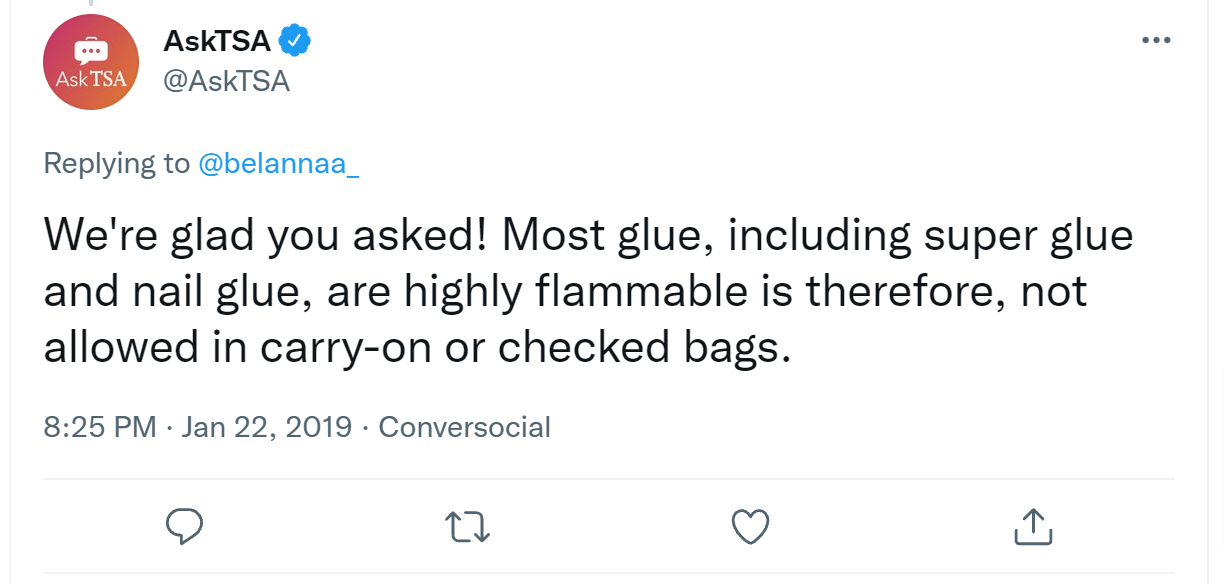Viewport: 1224px width, 584px height.
Task: Click the tweet's first line "We're glad you asked!"
Action: coord(265,236)
